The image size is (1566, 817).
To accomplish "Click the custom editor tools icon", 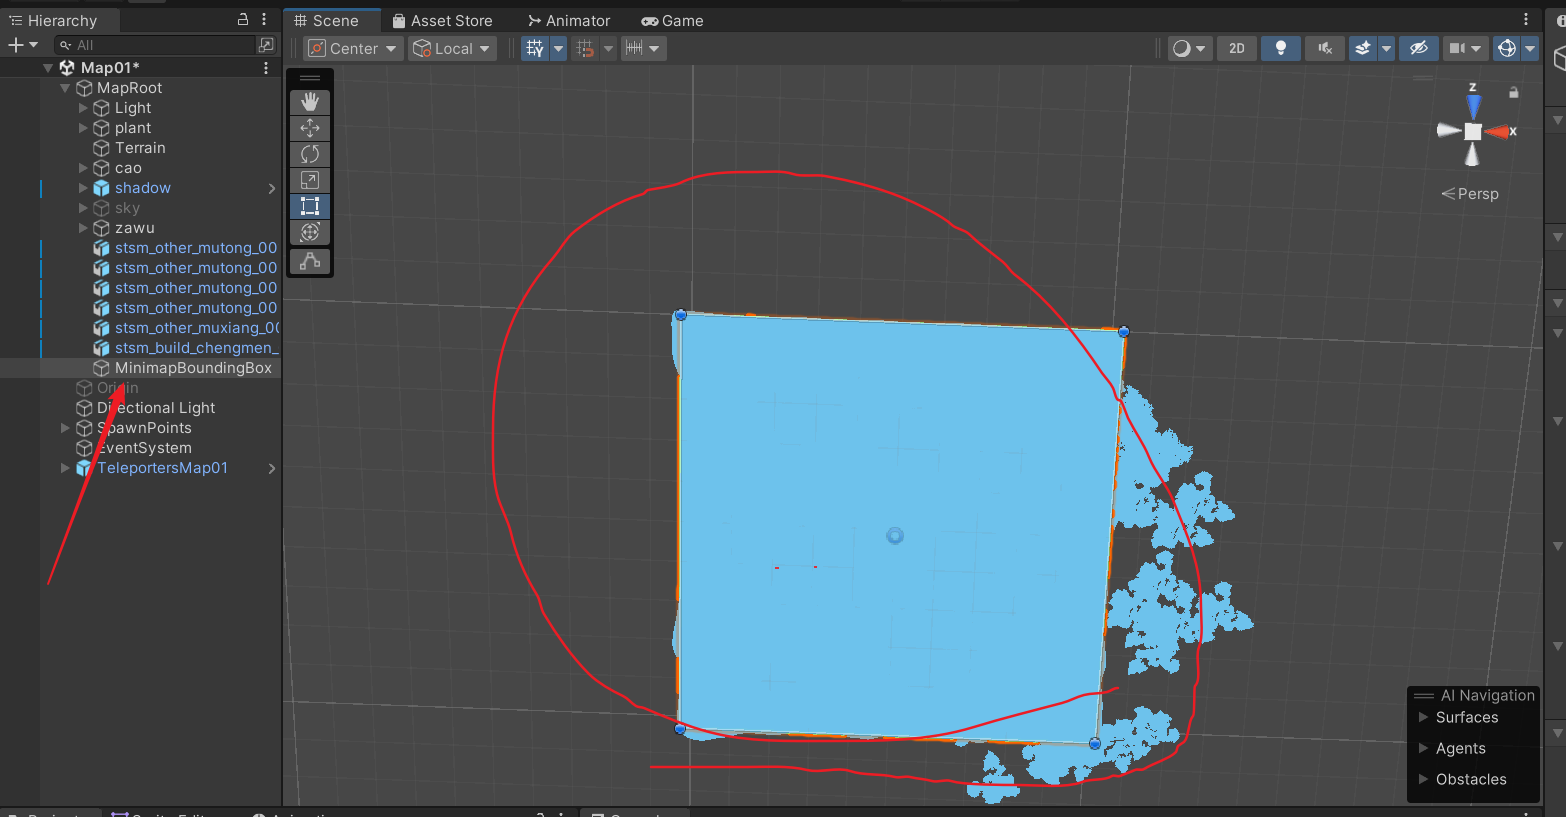I will 310,261.
